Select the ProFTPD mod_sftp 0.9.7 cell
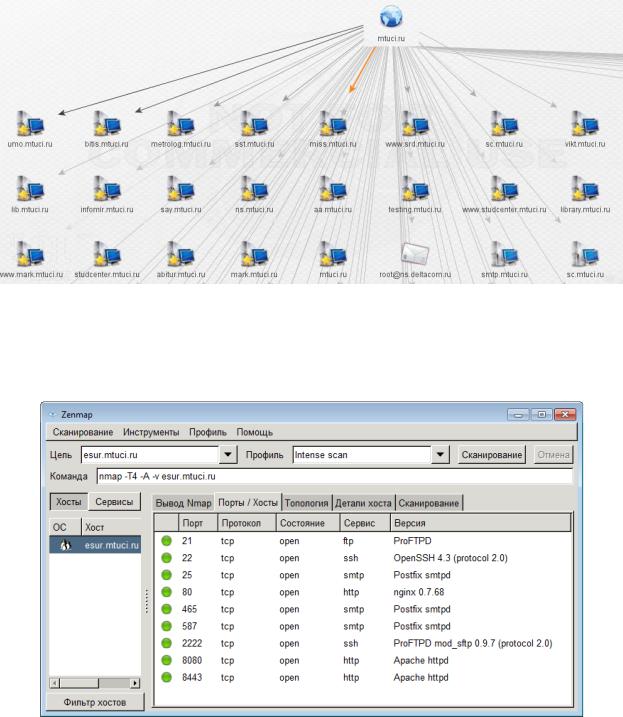The image size is (623, 717). [473, 643]
